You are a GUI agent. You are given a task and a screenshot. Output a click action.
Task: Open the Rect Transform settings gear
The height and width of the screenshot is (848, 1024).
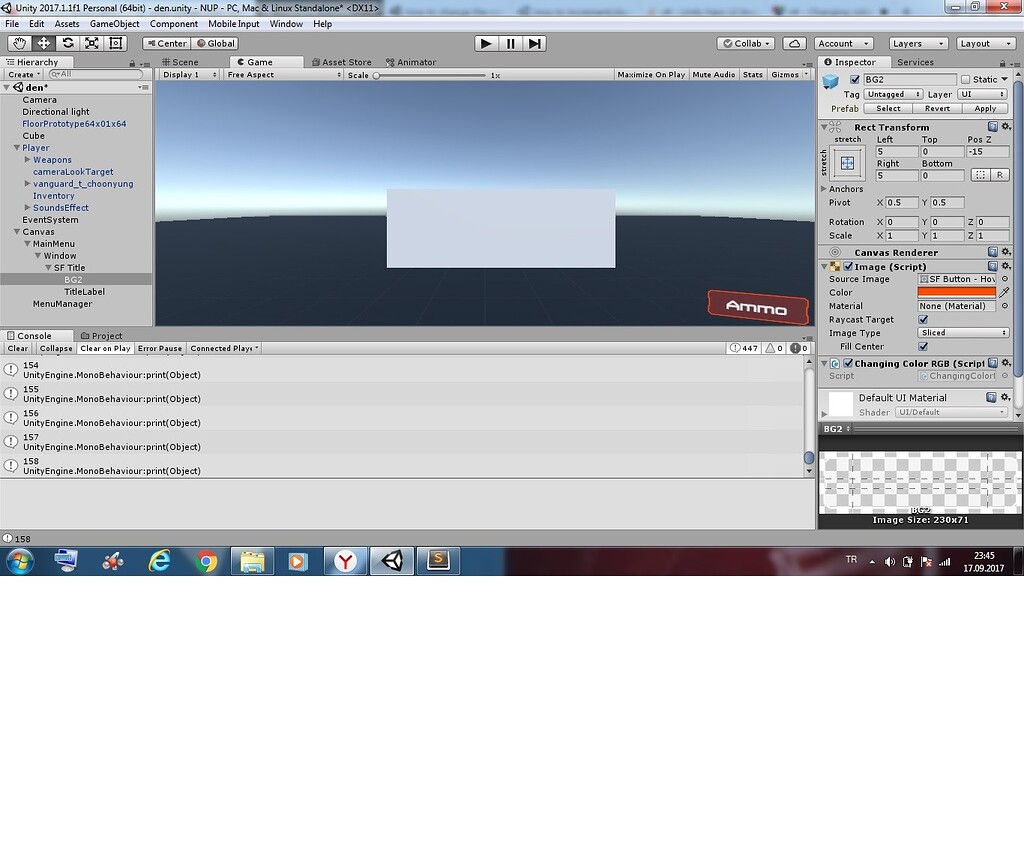tap(1007, 127)
